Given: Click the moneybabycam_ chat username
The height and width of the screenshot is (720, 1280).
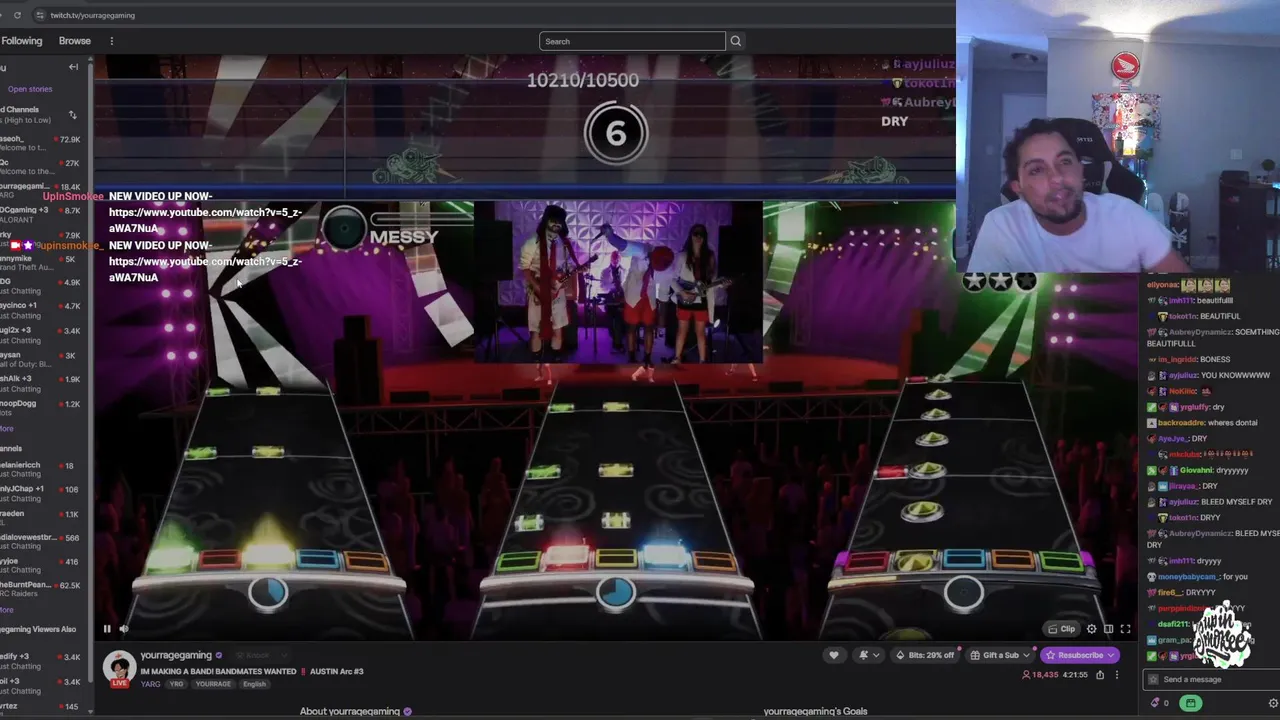Looking at the screenshot, I should [x=1189, y=576].
